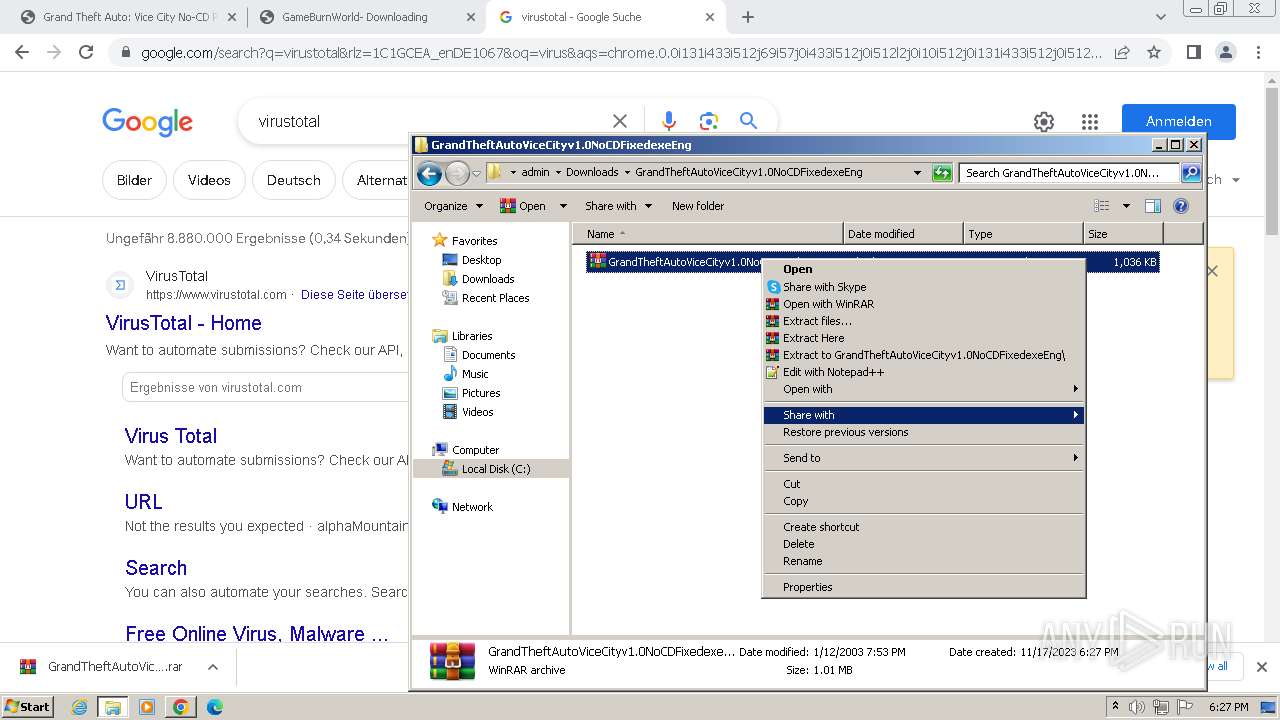Choose Rename from the context menu
This screenshot has width=1280, height=720.
click(x=923, y=561)
